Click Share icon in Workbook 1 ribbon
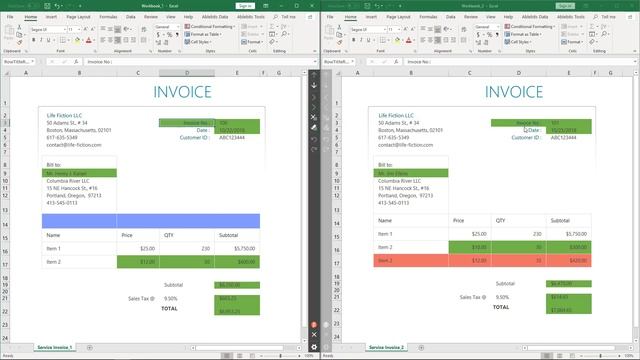Screen dimensions: 640x360 [310, 17]
